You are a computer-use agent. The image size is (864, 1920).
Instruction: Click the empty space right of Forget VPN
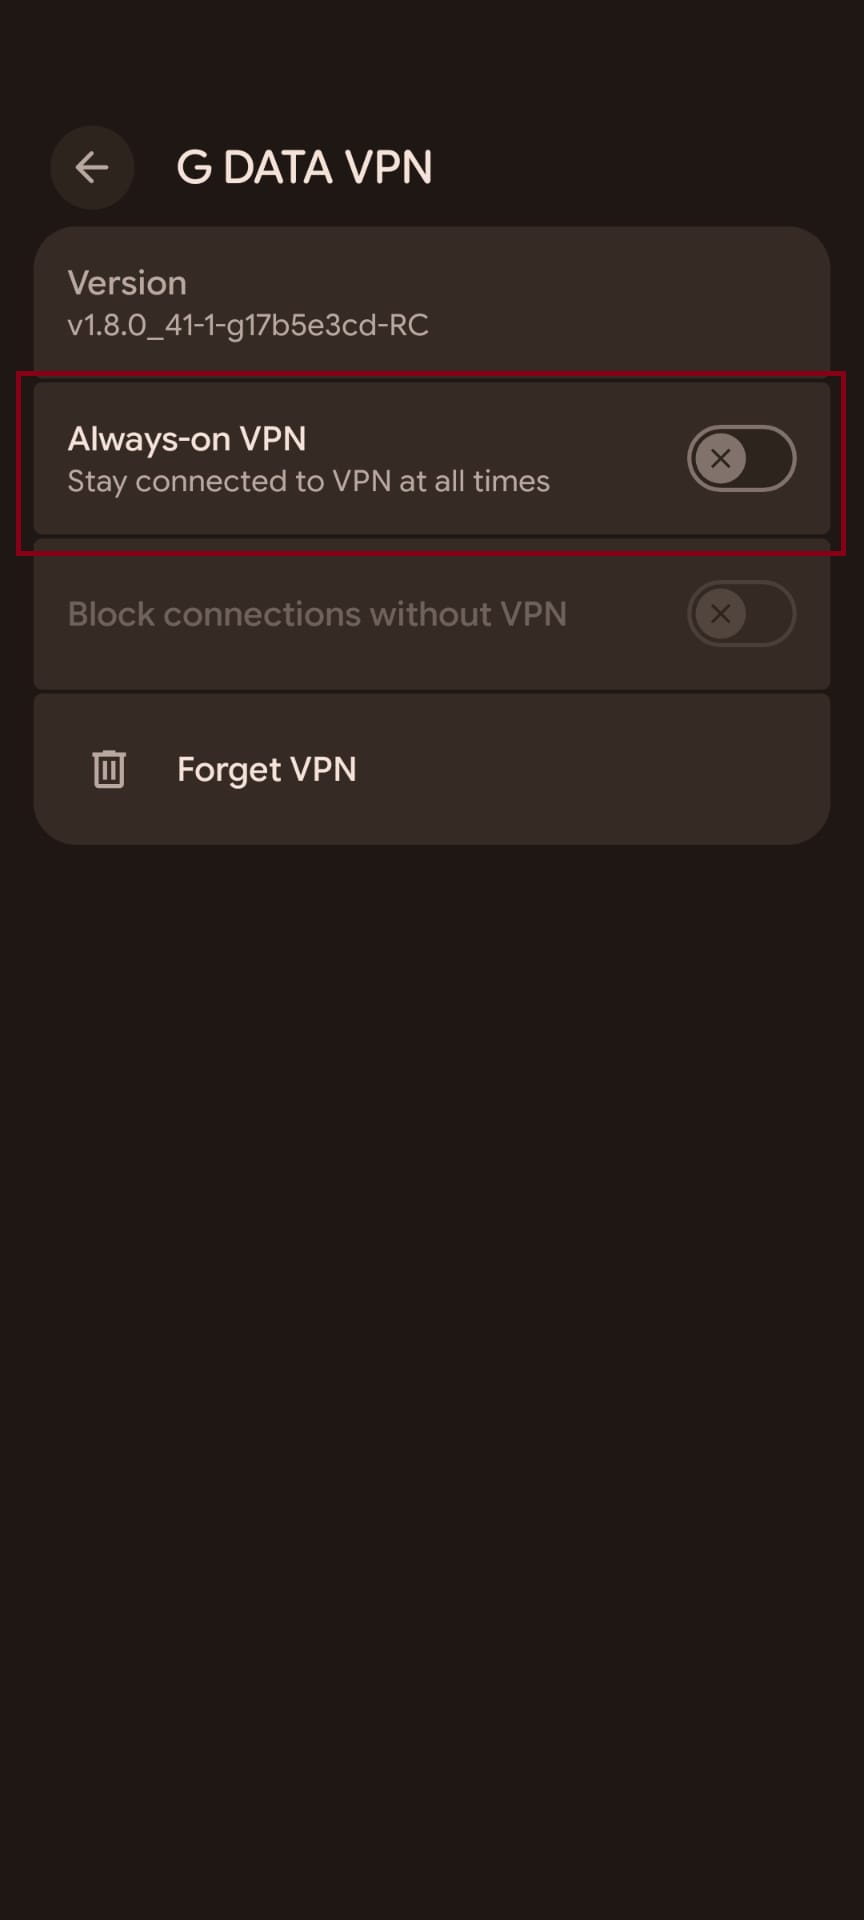coord(600,769)
